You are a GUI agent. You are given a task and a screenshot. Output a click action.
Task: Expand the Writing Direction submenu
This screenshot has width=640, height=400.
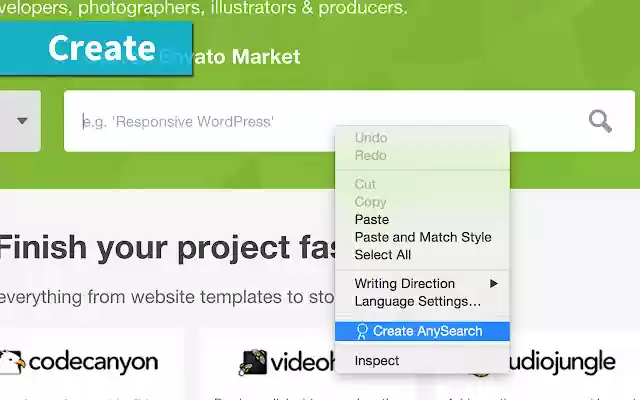click(422, 284)
